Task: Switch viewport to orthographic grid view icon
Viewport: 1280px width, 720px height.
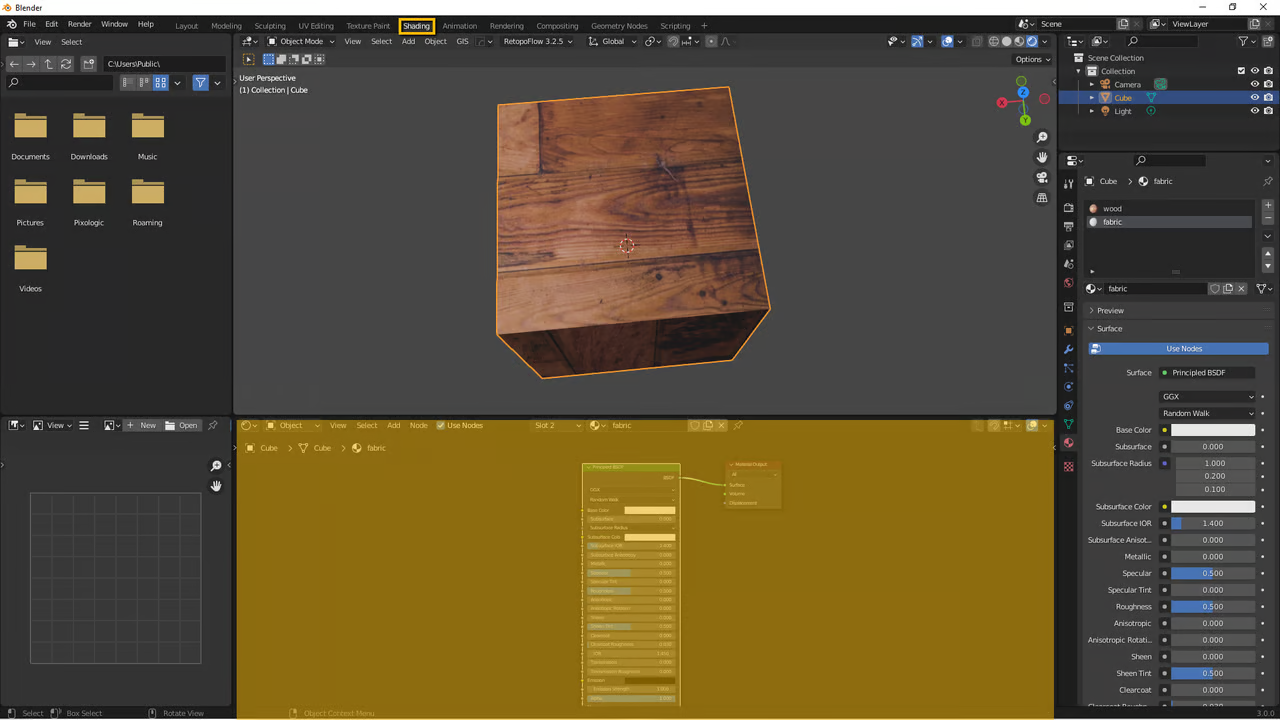Action: pos(1042,198)
